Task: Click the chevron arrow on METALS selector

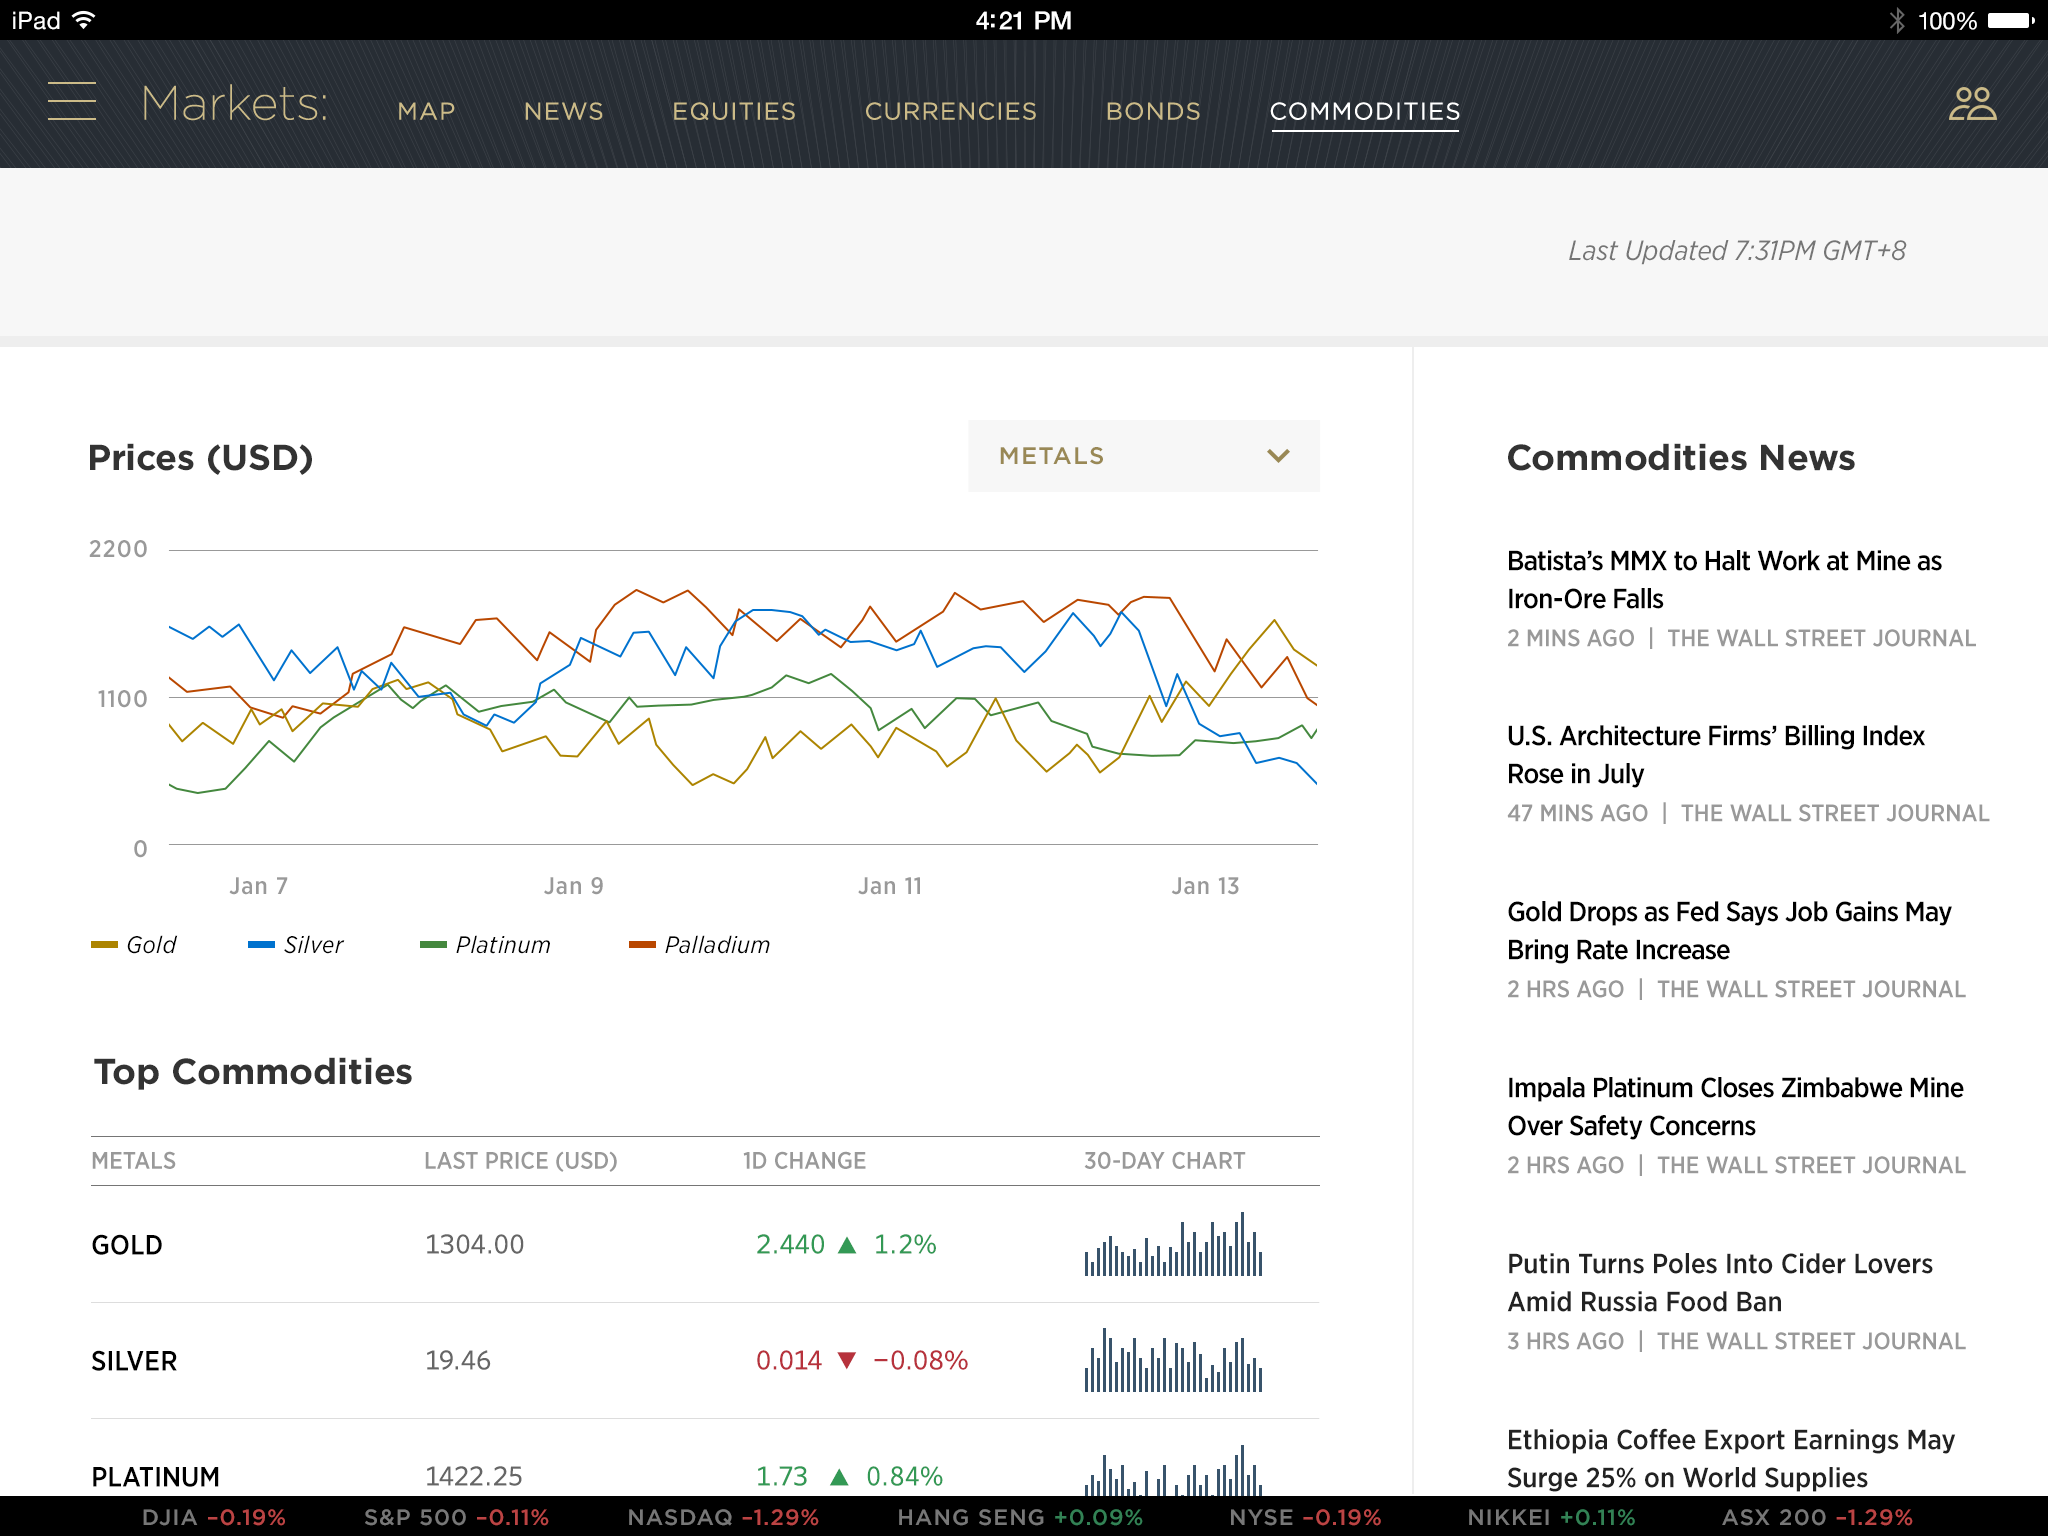Action: click(x=1278, y=456)
